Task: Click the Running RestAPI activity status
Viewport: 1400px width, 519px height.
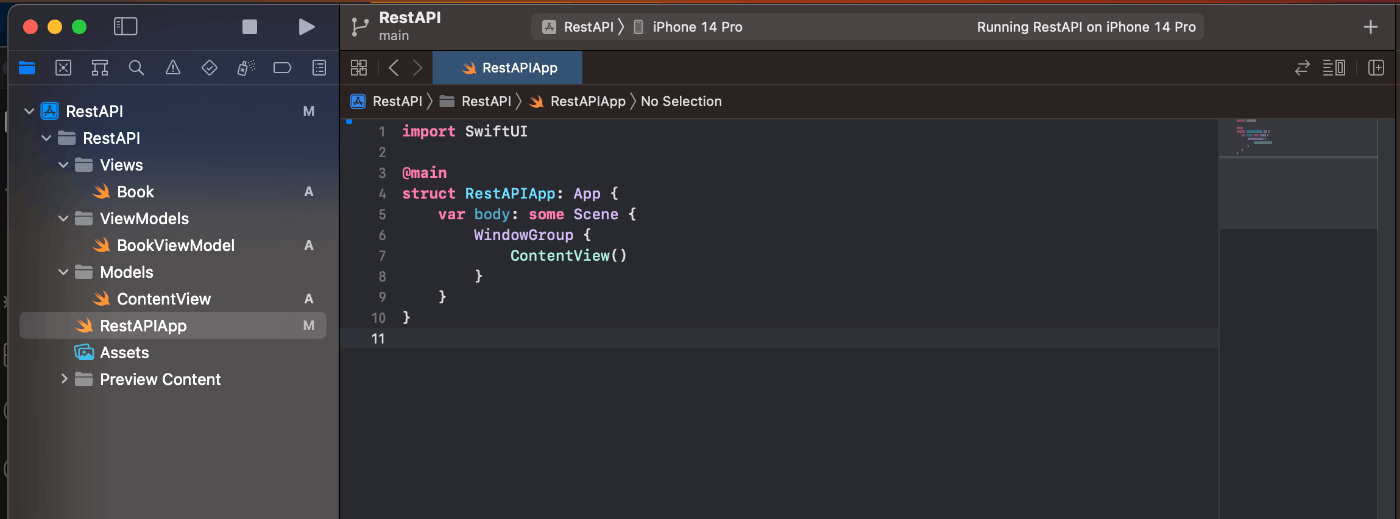Action: point(1086,27)
